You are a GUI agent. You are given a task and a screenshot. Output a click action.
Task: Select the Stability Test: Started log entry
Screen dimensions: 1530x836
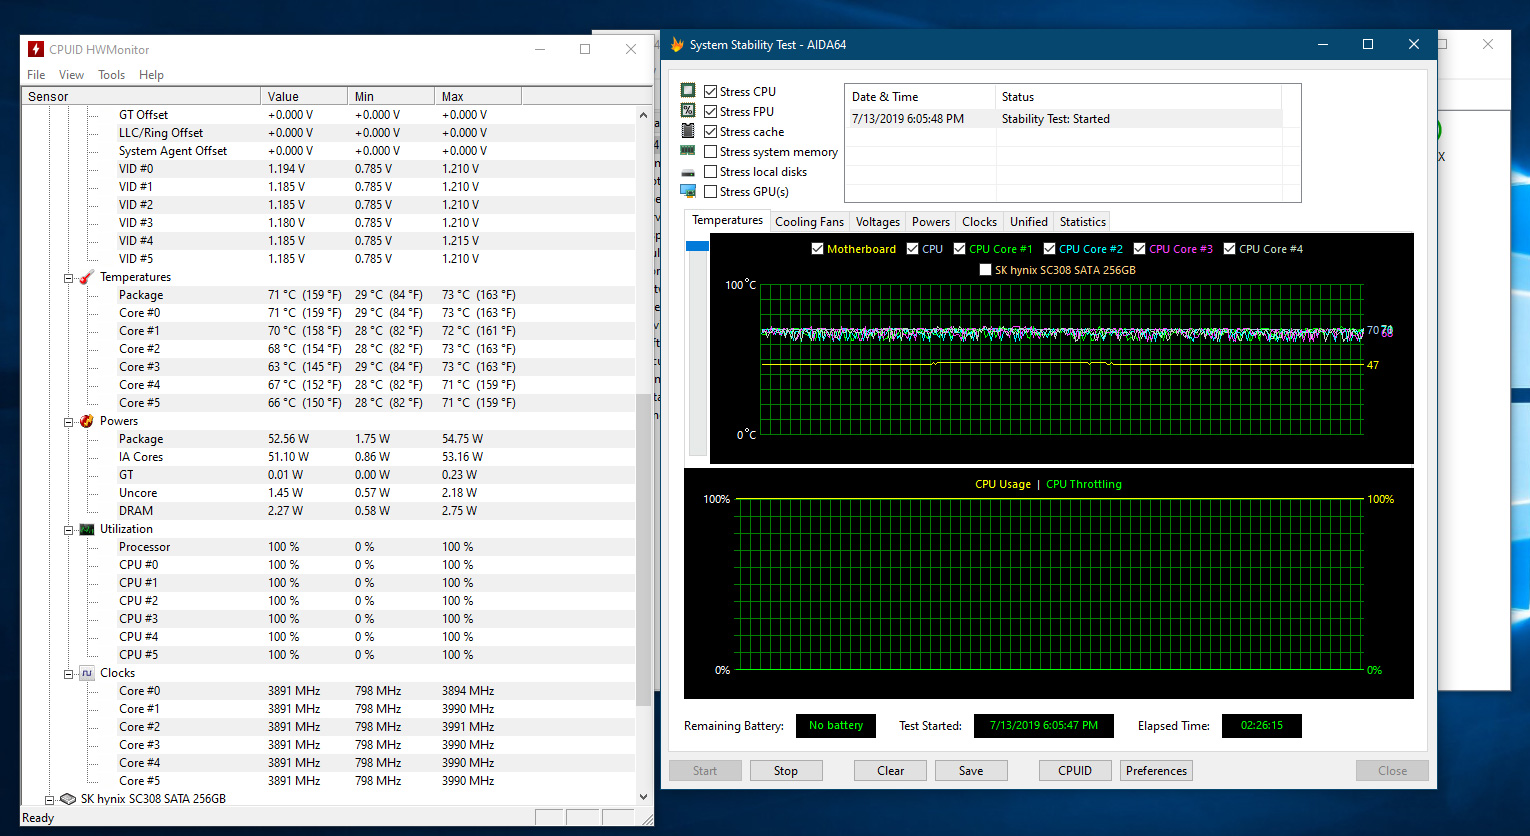coord(1063,119)
